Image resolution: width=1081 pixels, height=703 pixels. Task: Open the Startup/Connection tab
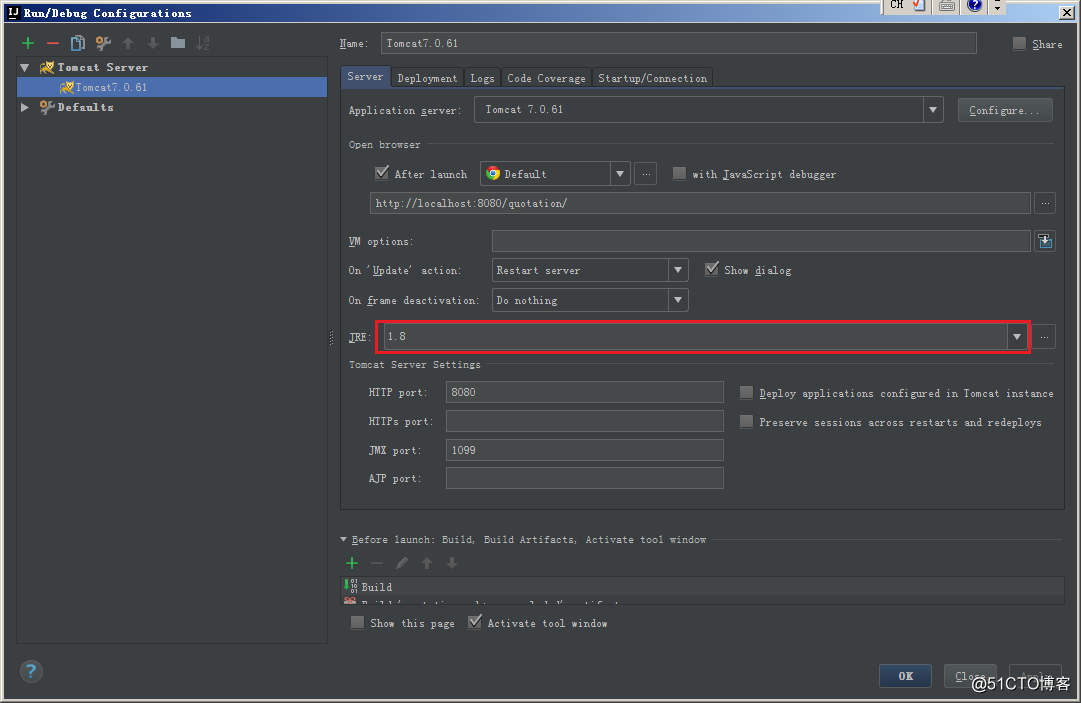653,78
